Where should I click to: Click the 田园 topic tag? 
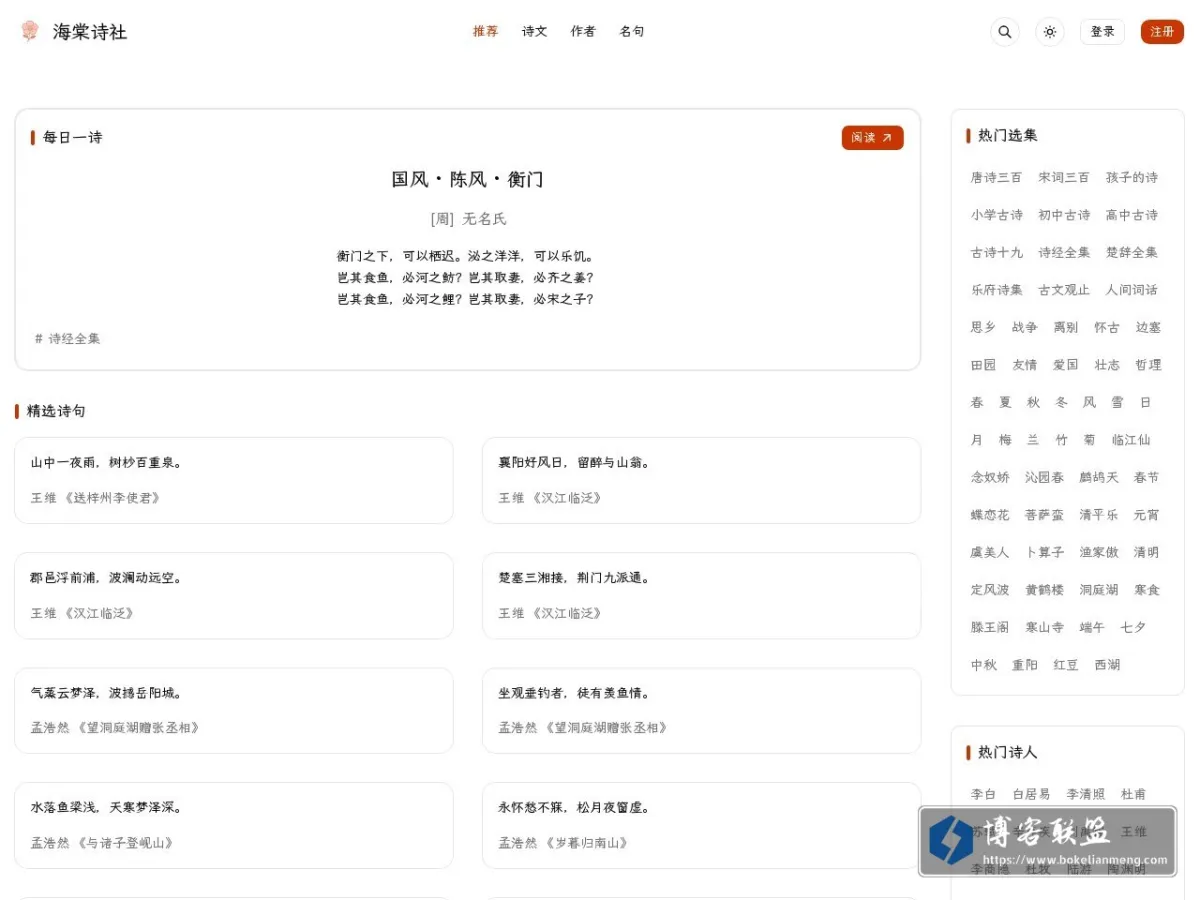coord(983,365)
